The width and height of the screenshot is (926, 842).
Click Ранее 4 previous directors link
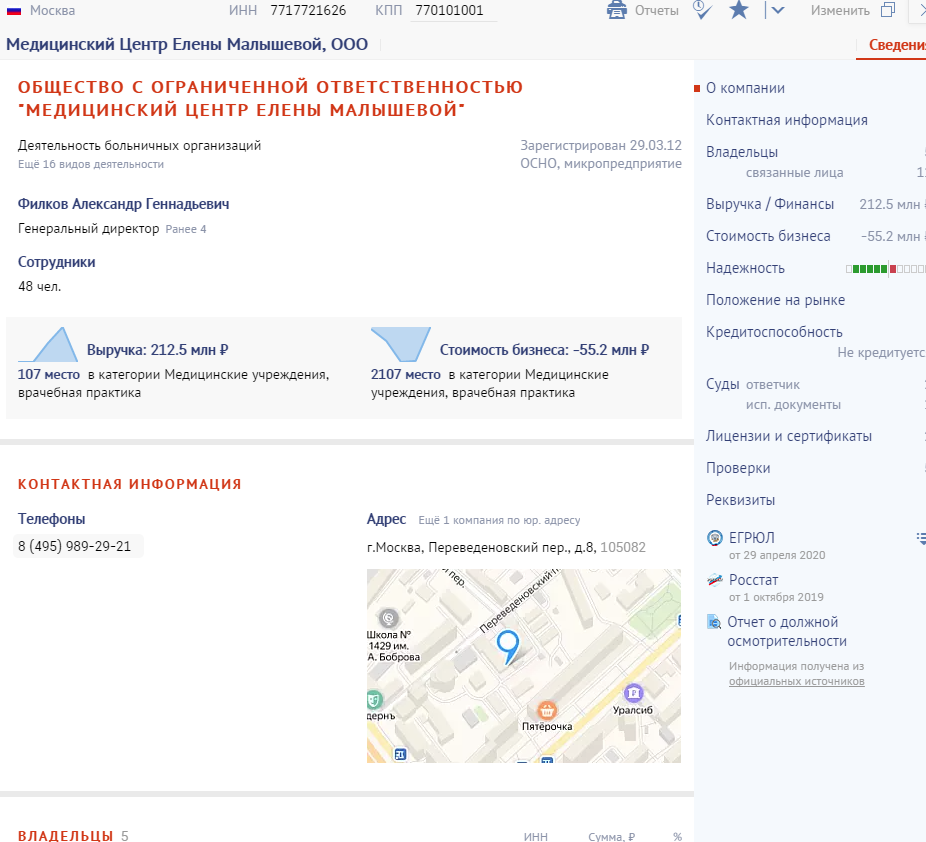click(x=186, y=229)
